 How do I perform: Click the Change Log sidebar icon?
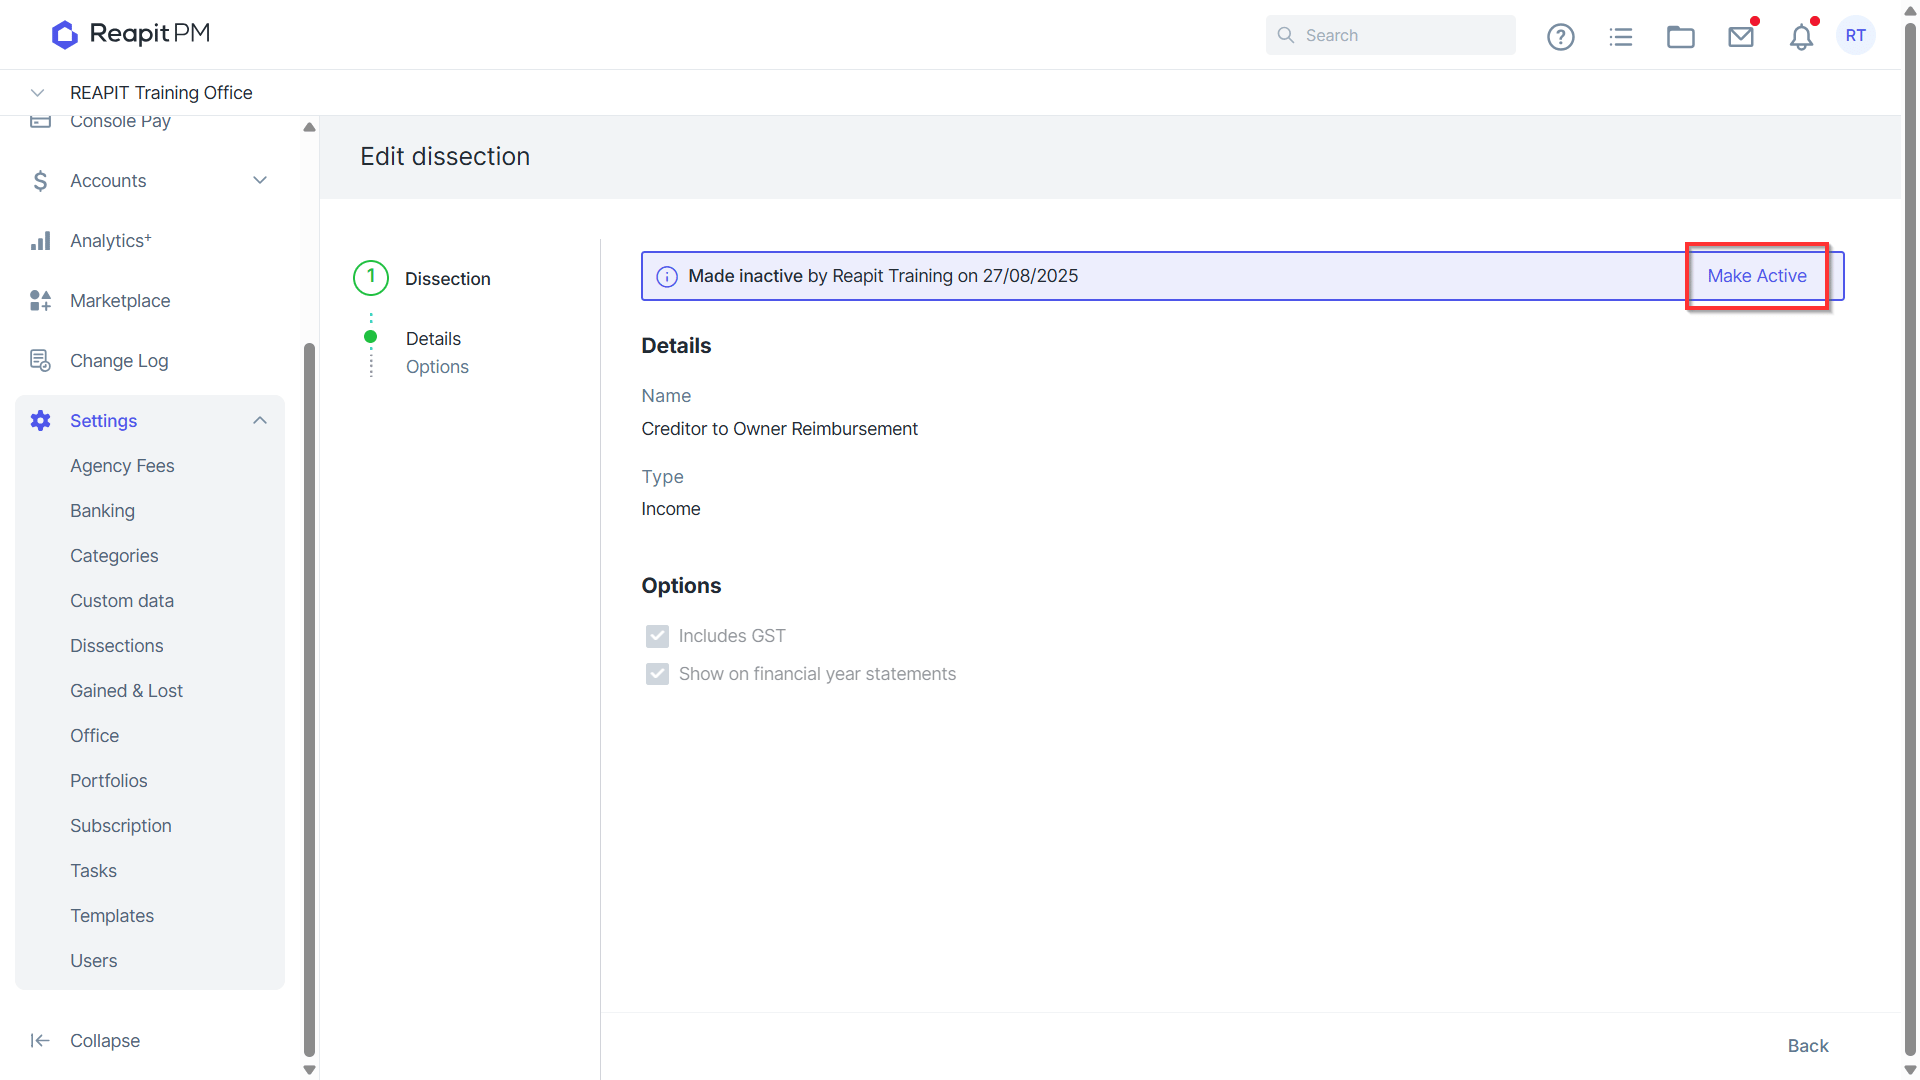point(40,360)
